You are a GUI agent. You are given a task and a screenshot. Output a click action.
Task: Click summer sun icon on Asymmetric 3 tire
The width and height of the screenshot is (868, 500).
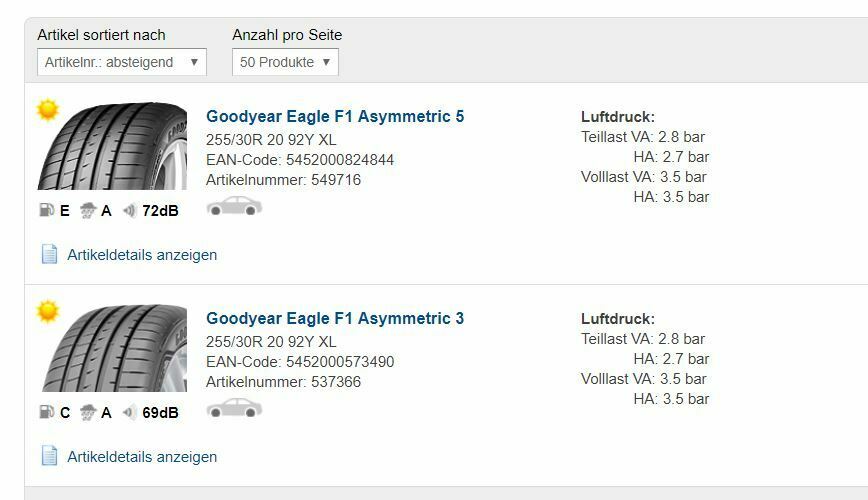coord(47,312)
